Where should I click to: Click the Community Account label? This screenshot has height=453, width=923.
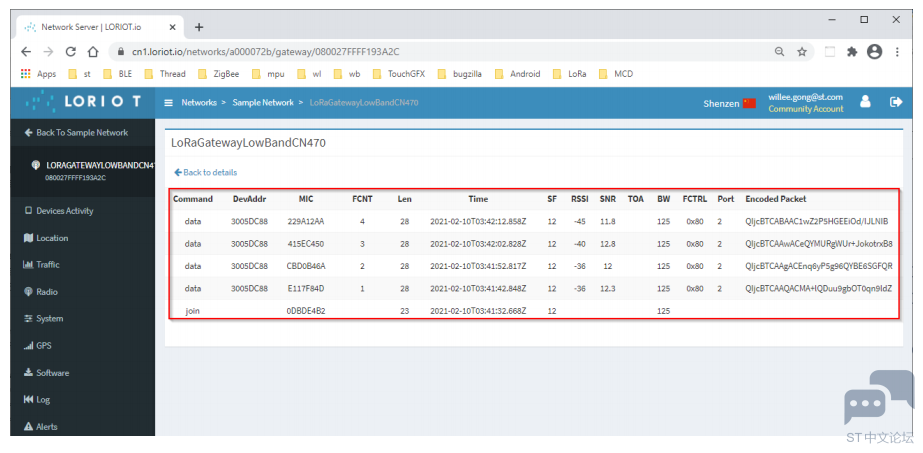pos(805,109)
